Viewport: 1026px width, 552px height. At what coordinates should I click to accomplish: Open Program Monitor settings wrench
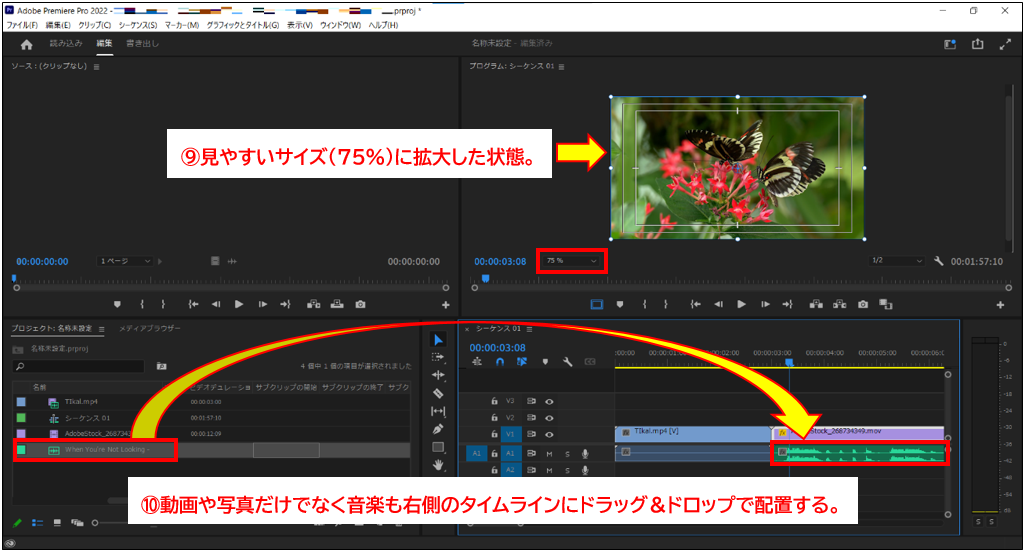(938, 261)
